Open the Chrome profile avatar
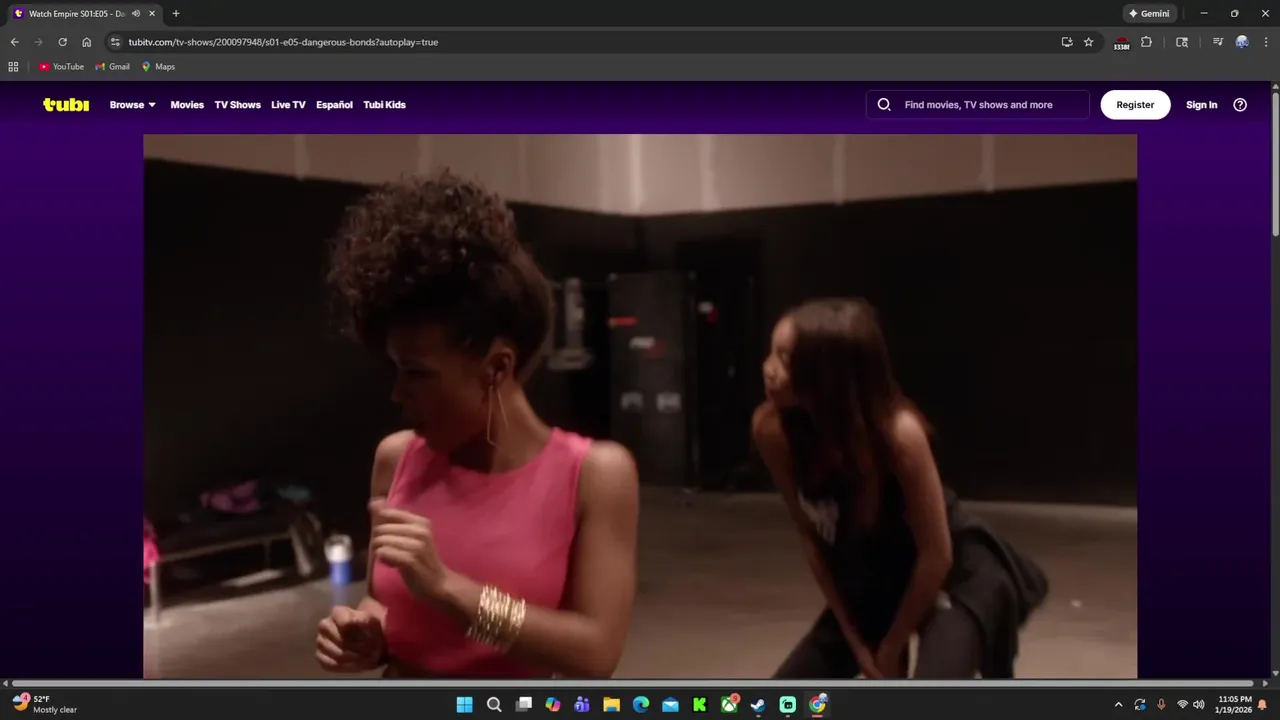The width and height of the screenshot is (1280, 720). (x=1242, y=42)
